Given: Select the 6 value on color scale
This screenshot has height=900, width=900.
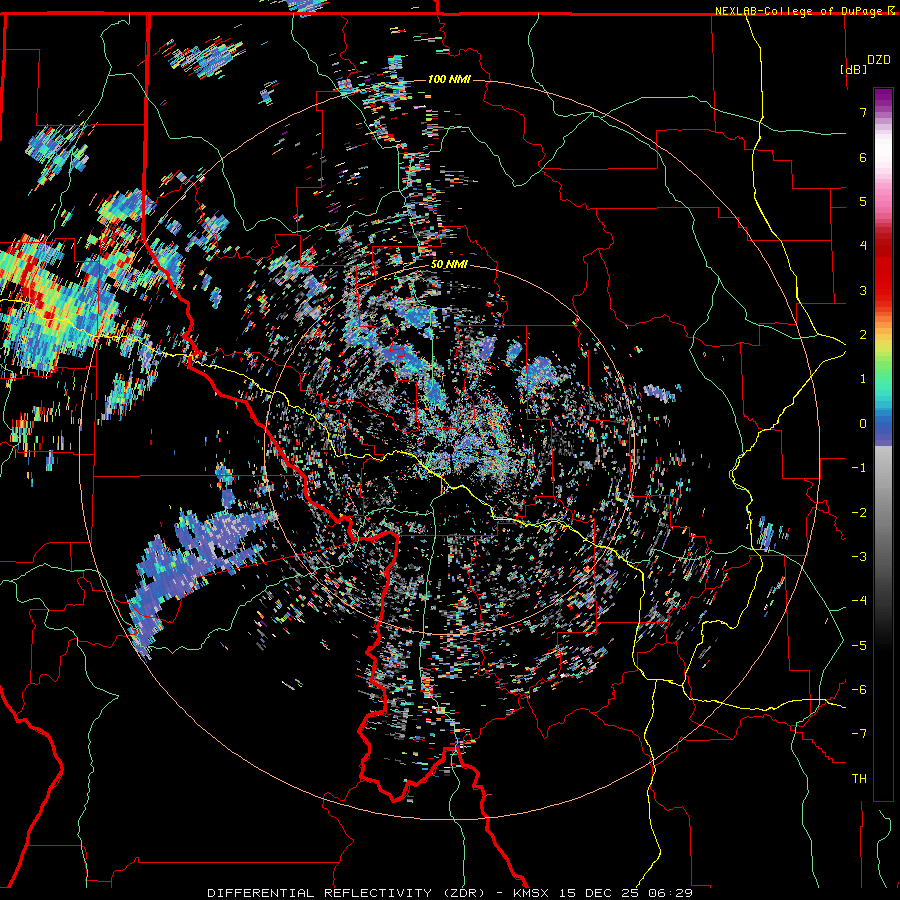Looking at the screenshot, I should [863, 157].
